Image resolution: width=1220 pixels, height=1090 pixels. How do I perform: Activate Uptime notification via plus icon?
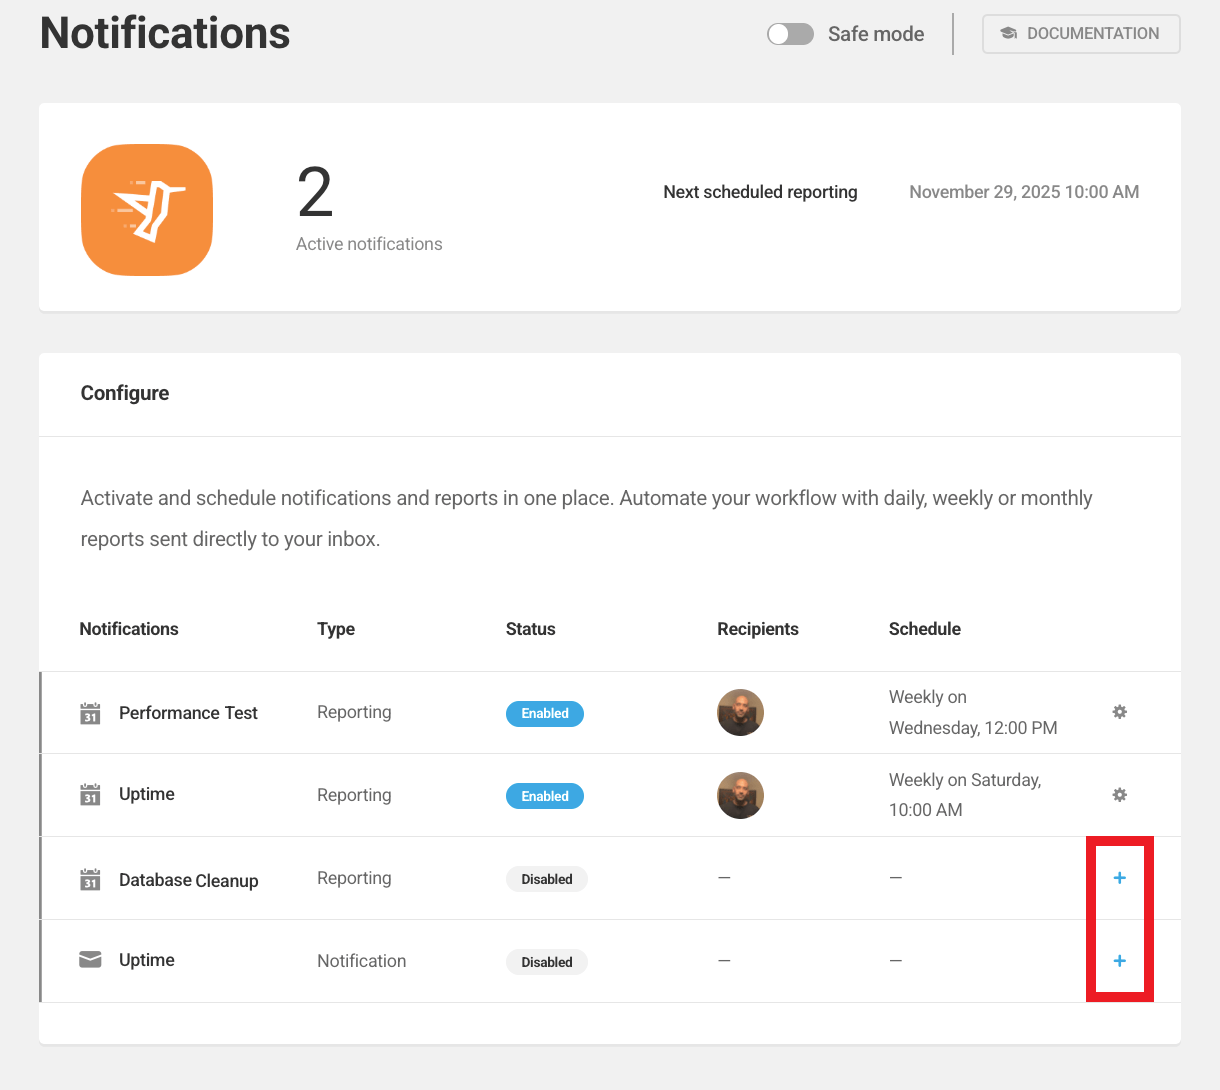click(x=1119, y=961)
